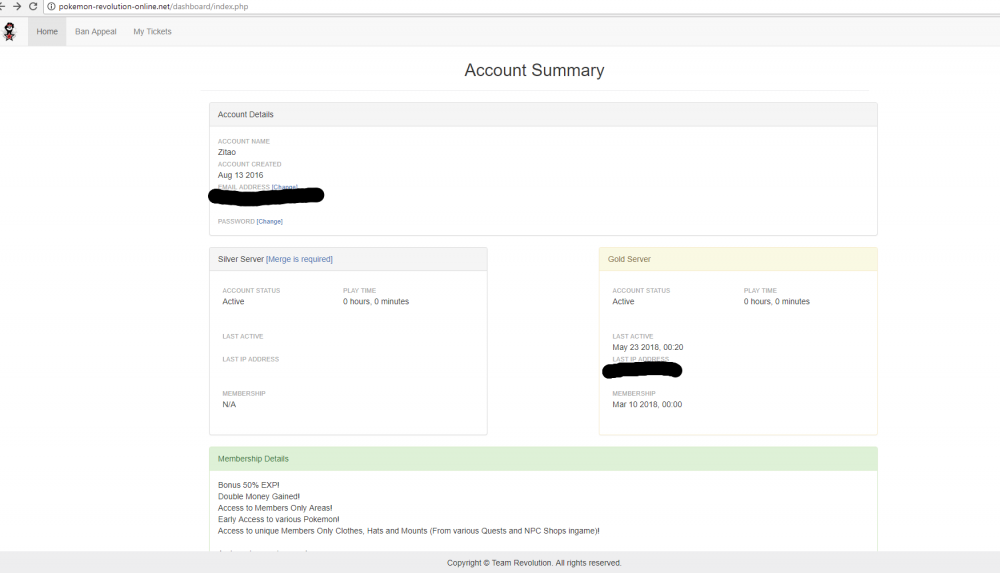The width and height of the screenshot is (1000, 573).
Task: Click the Team Revolution copyright footer
Action: (x=534, y=563)
